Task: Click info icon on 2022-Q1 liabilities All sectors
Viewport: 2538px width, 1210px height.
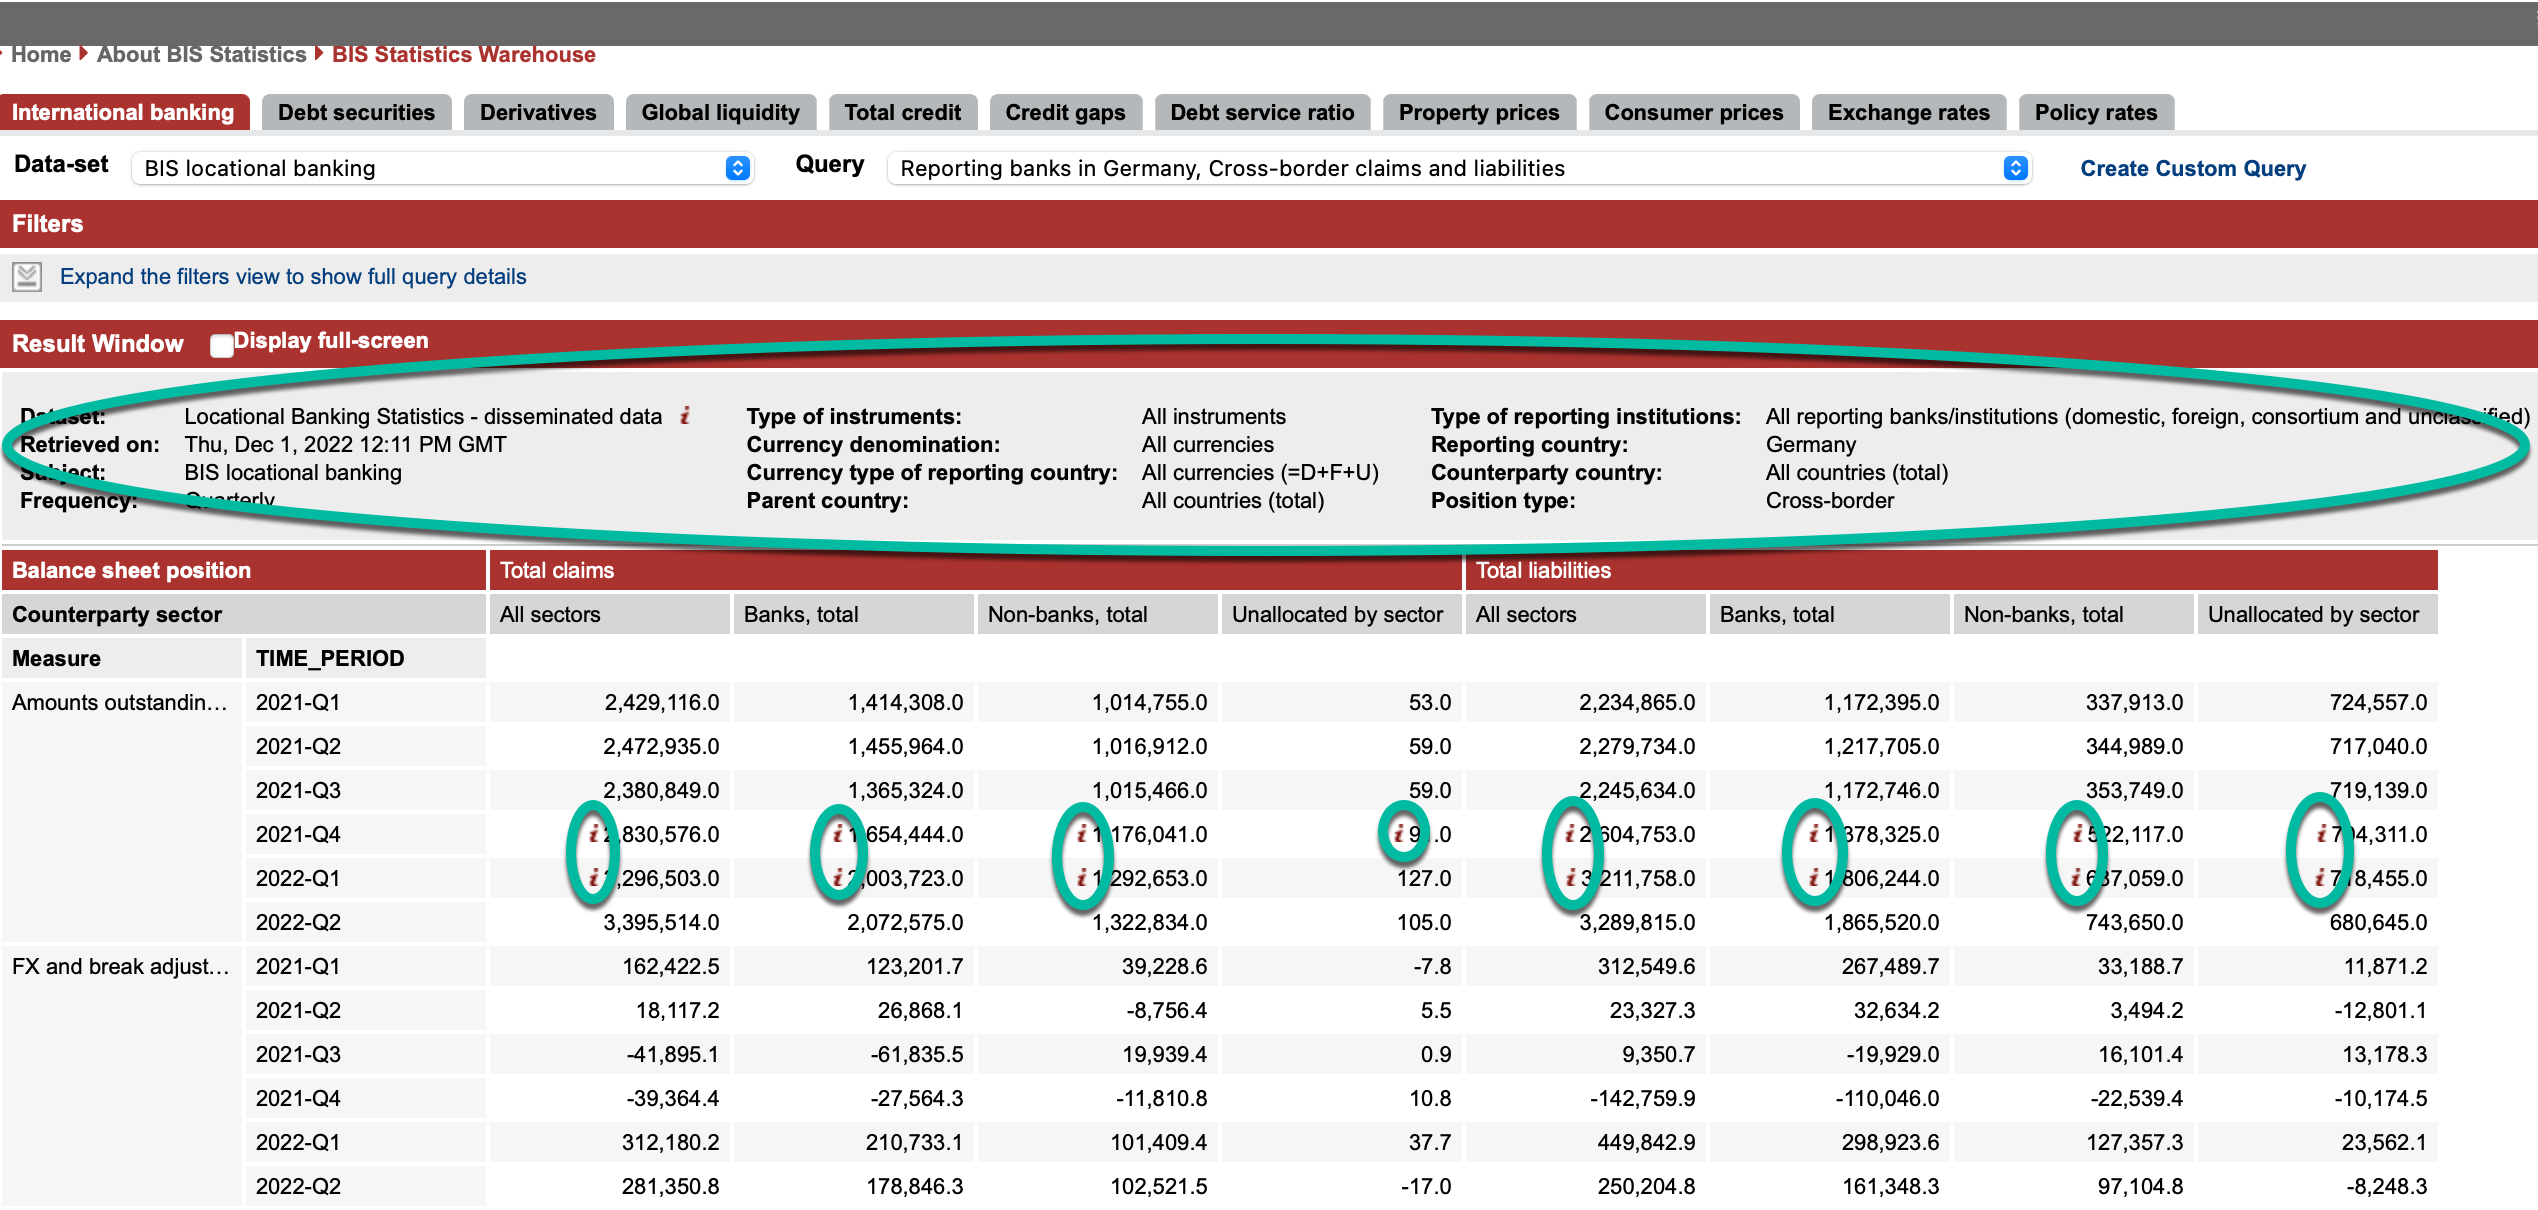Action: [x=1571, y=878]
